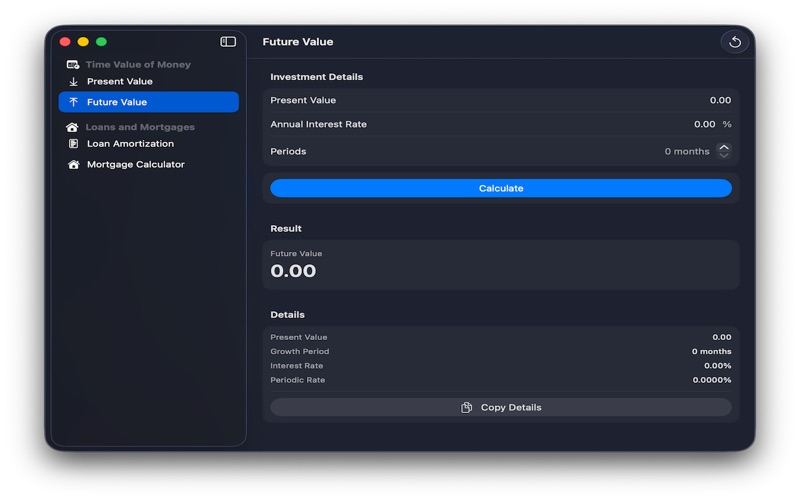The image size is (800, 500).
Task: Close the window with the red button
Action: (65, 42)
